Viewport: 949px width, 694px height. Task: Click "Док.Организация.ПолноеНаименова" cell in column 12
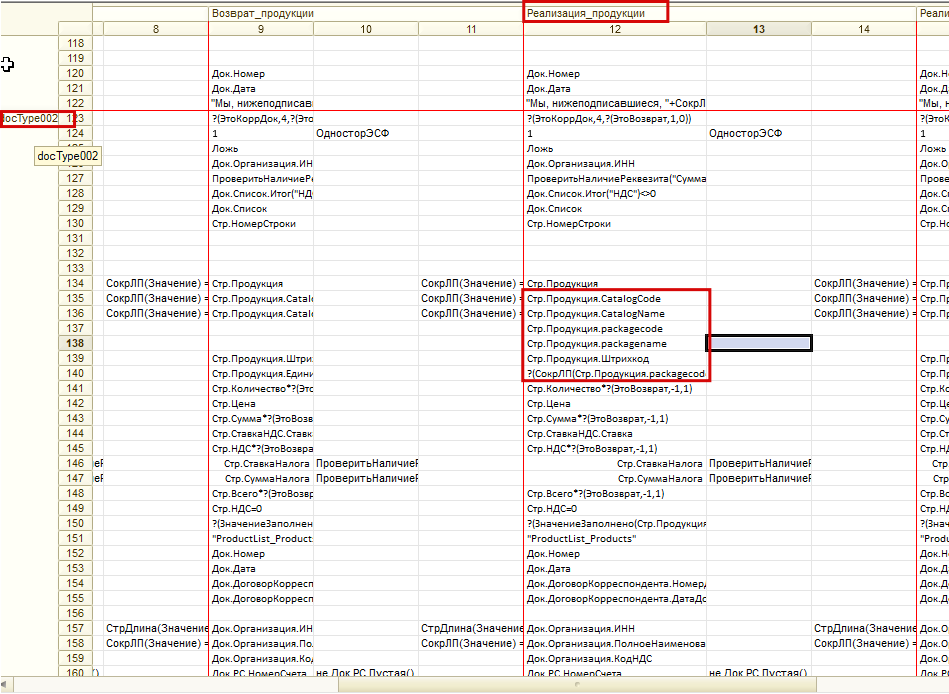click(x=615, y=643)
